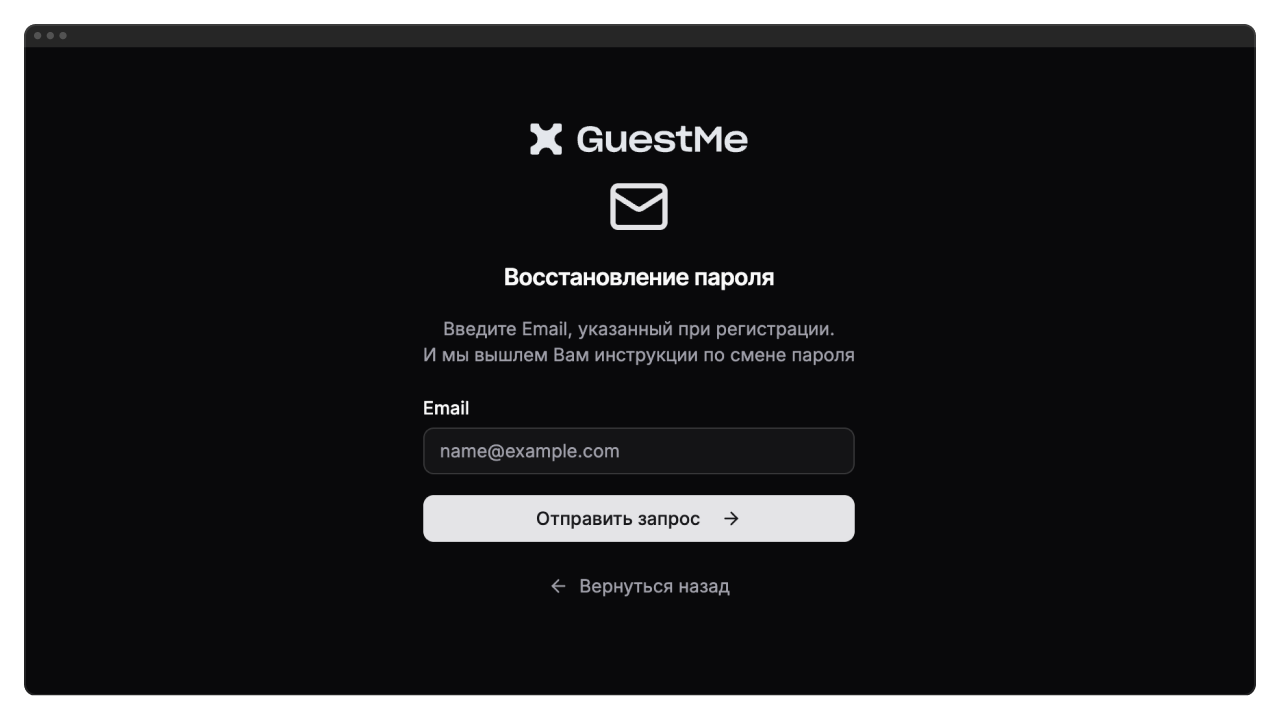Click the second window control dot
Screen dimensions: 1280x720
50,36
